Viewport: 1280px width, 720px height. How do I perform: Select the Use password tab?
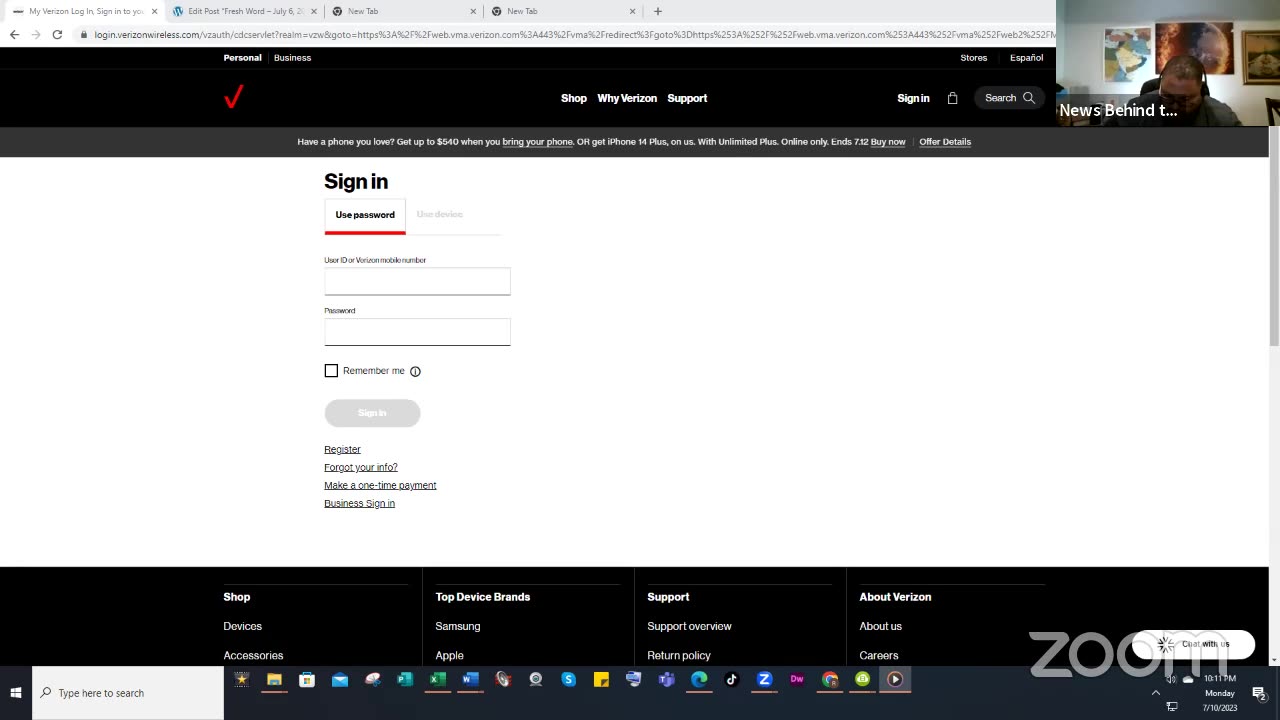[x=365, y=215]
